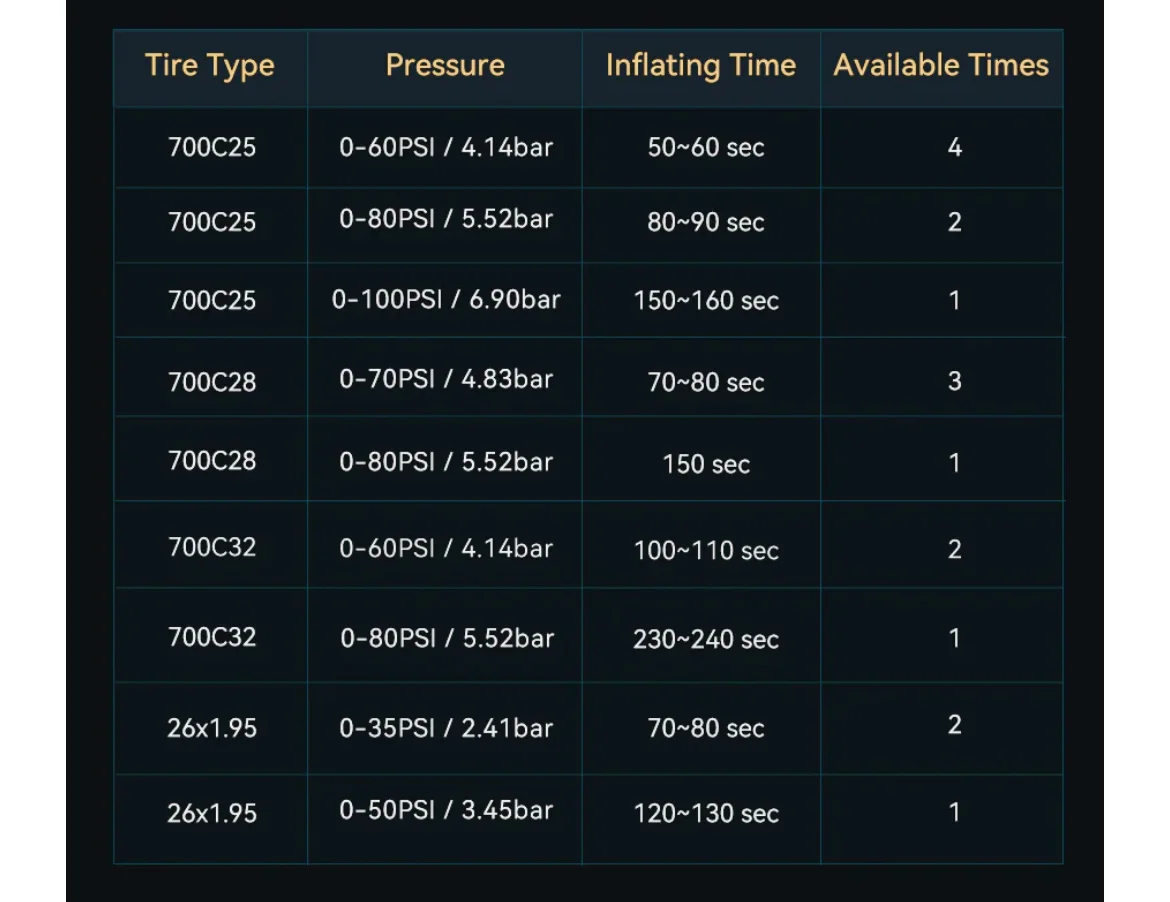Select the 0-50PSI / 3.45bar pressure cell
Viewport: 1170px width, 902px height.
(x=446, y=810)
